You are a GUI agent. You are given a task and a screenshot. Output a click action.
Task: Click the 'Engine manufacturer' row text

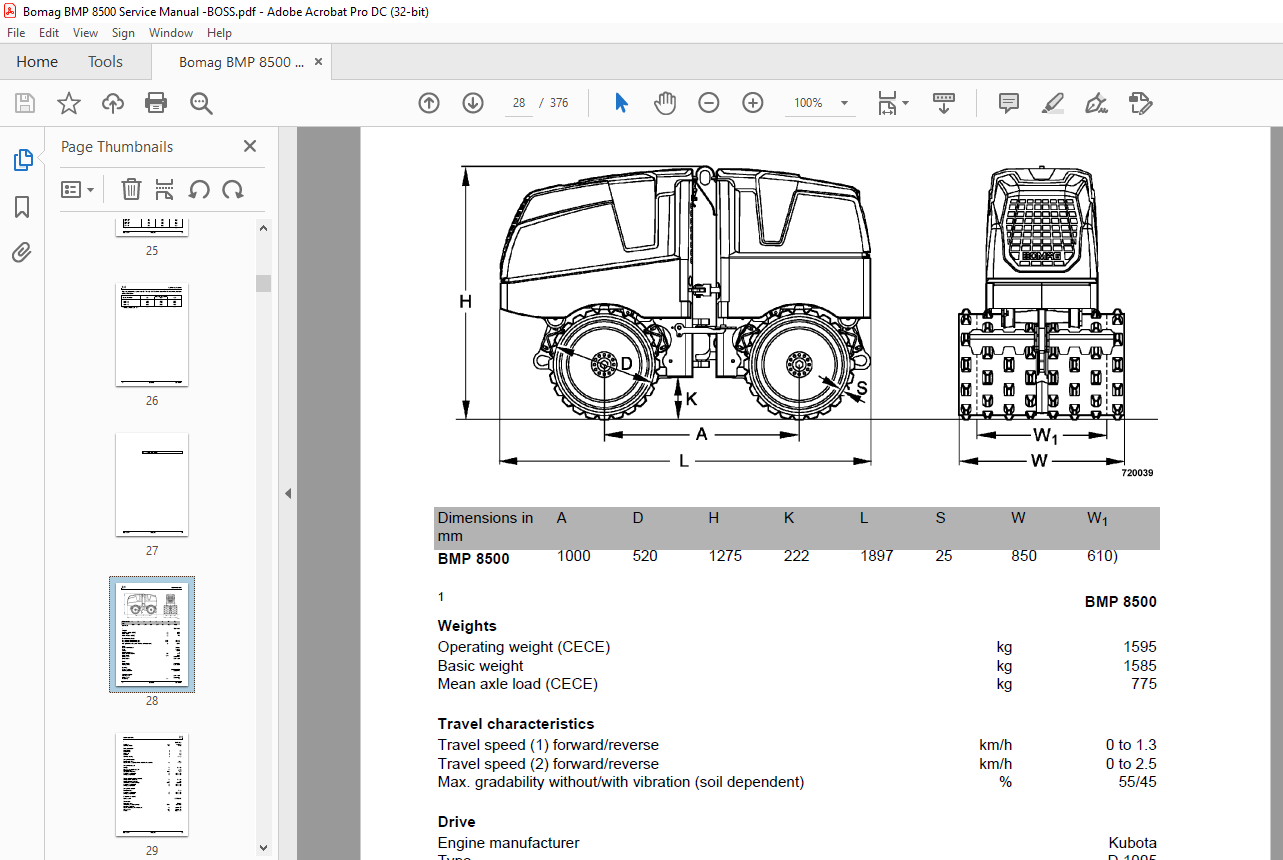pos(508,843)
